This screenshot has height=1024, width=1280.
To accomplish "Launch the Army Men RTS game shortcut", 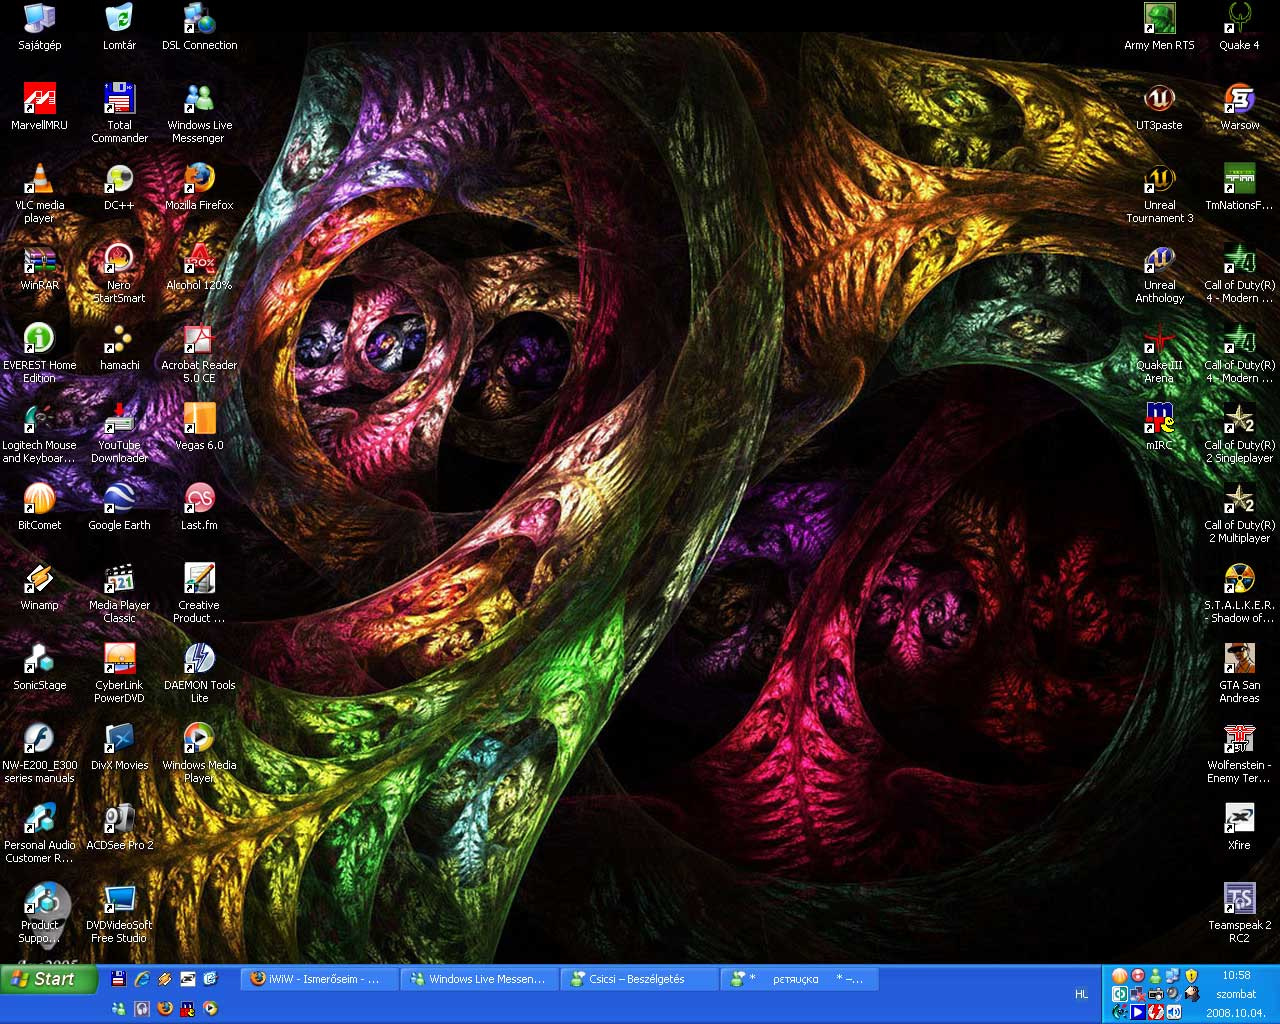I will [1160, 27].
